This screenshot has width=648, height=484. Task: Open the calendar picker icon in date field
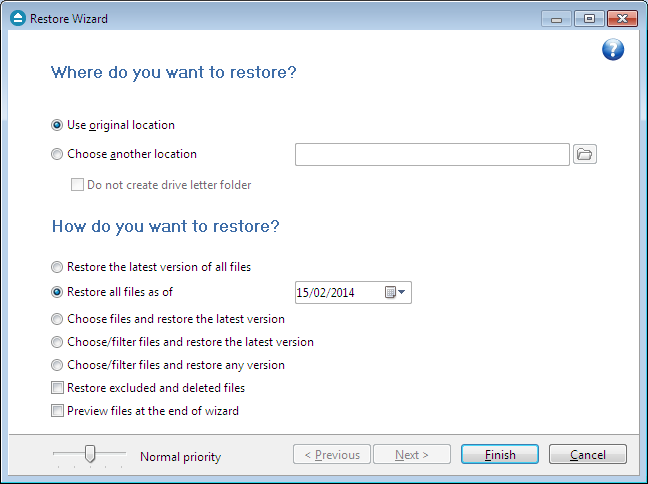pos(395,292)
